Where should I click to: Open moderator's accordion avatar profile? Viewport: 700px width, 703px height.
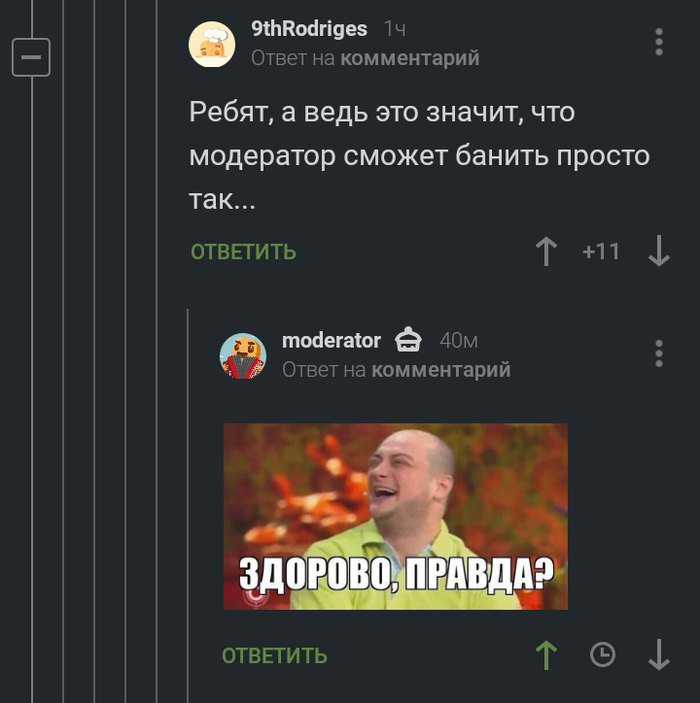[243, 356]
